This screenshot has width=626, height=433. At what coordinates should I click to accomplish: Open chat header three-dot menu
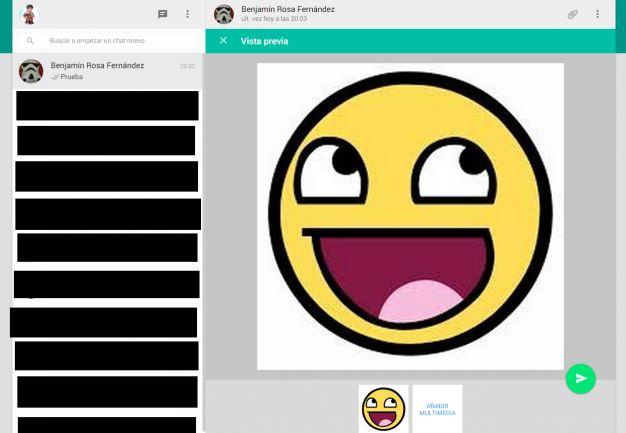point(597,14)
